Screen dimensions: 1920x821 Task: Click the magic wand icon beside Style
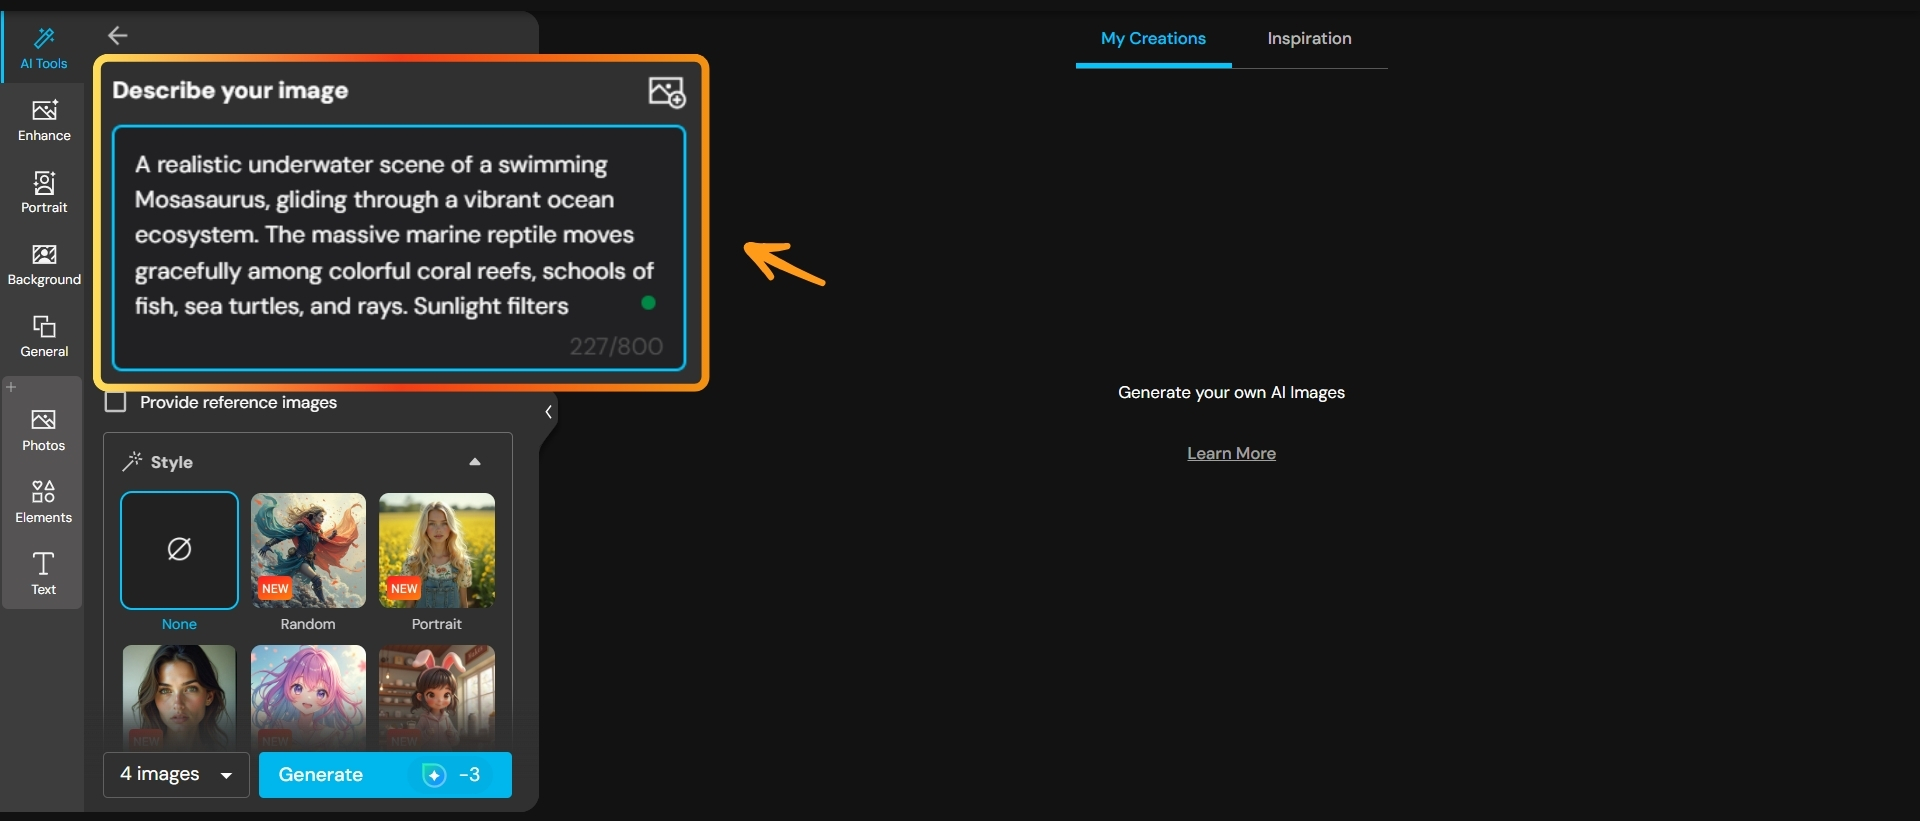click(132, 461)
